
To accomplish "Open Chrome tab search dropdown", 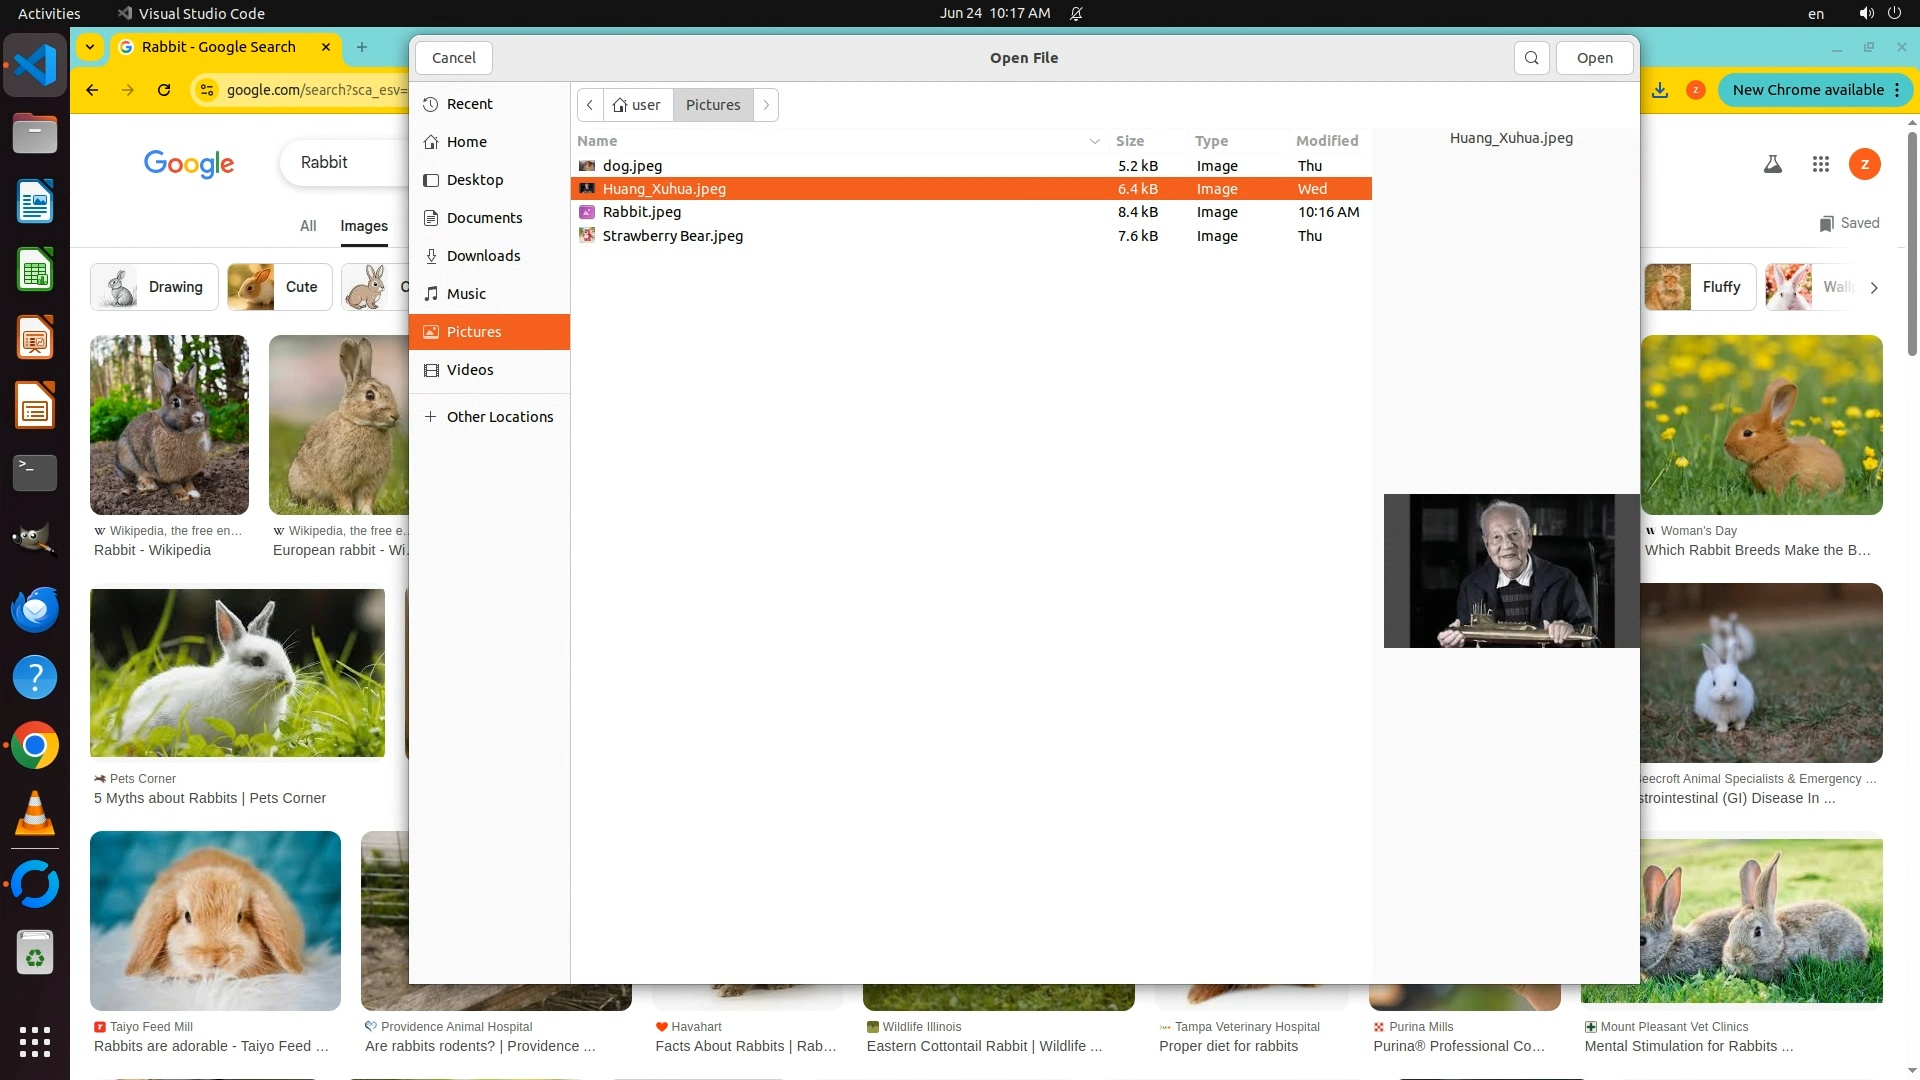I will (90, 47).
